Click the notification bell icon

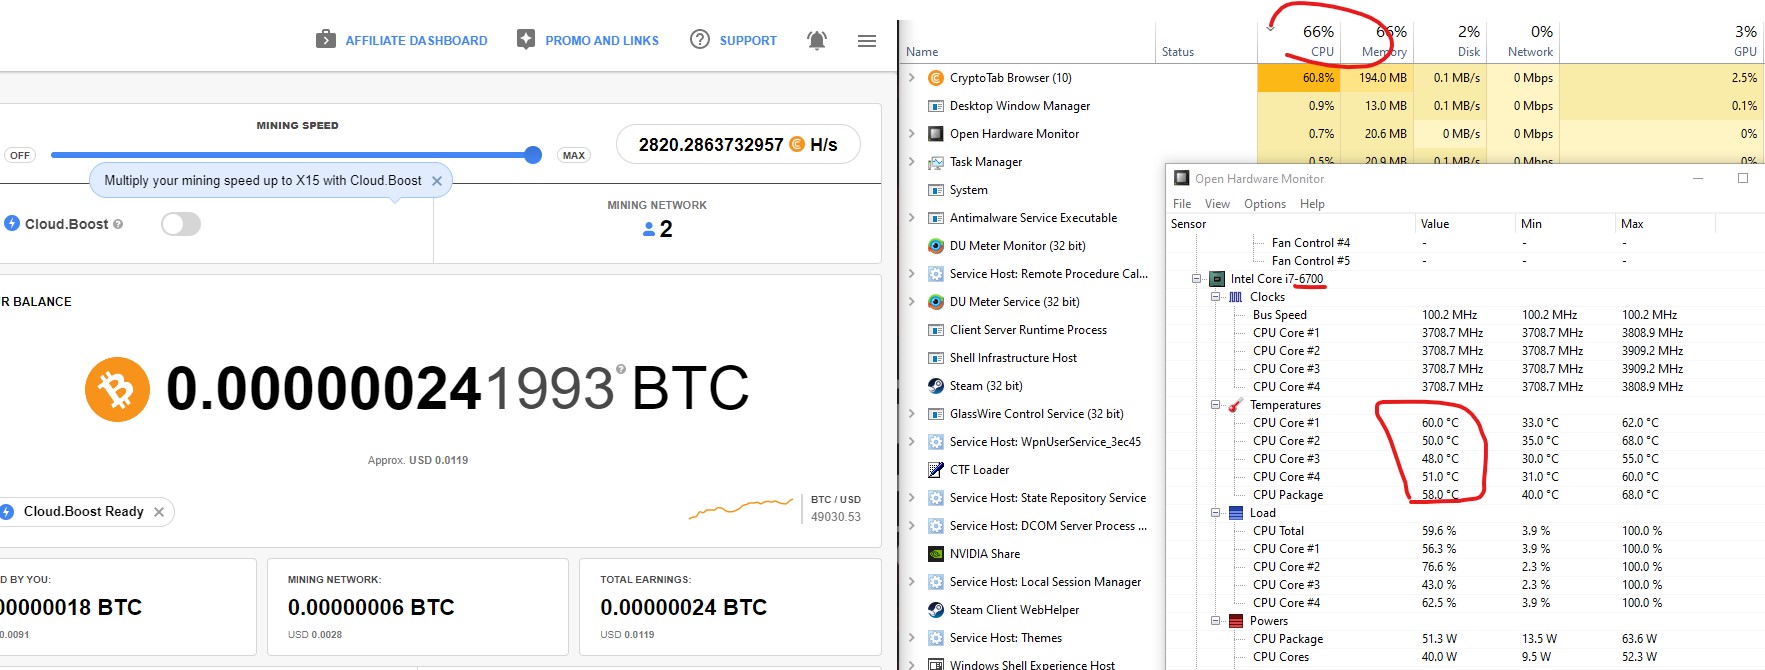817,40
